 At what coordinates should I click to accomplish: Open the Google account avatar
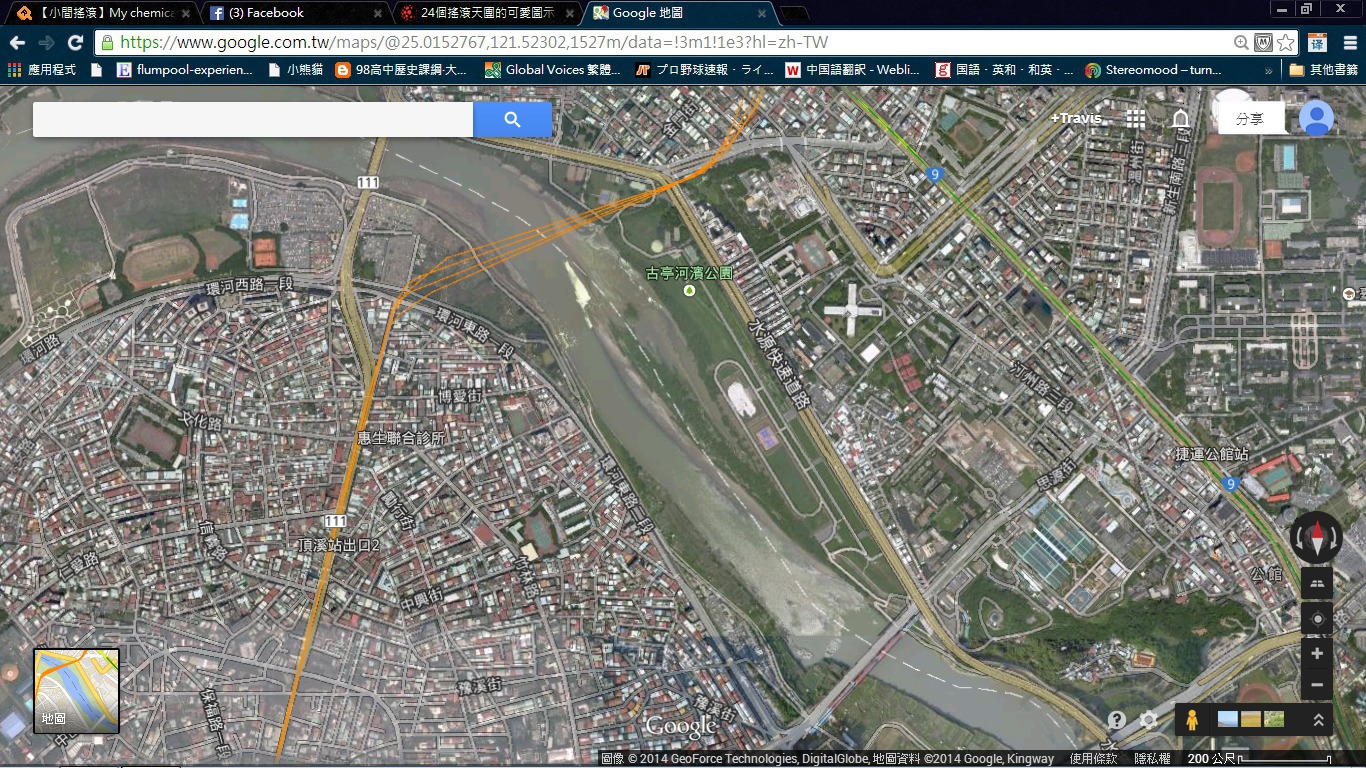(x=1316, y=118)
